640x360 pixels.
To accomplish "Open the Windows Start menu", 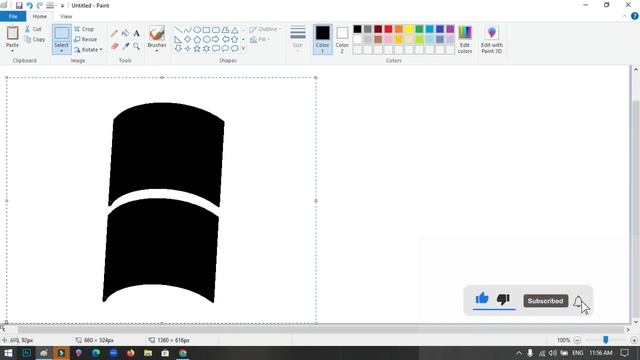I will pyautogui.click(x=8, y=353).
